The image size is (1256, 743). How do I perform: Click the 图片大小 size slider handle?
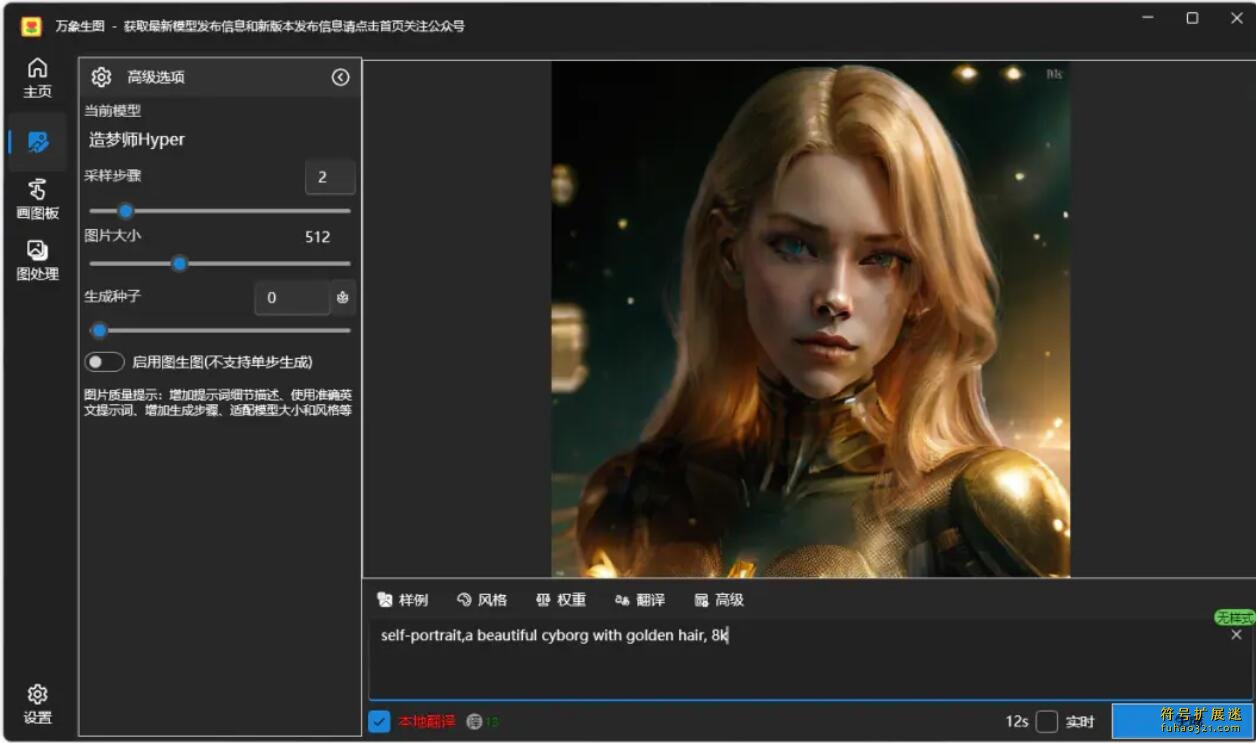(179, 264)
